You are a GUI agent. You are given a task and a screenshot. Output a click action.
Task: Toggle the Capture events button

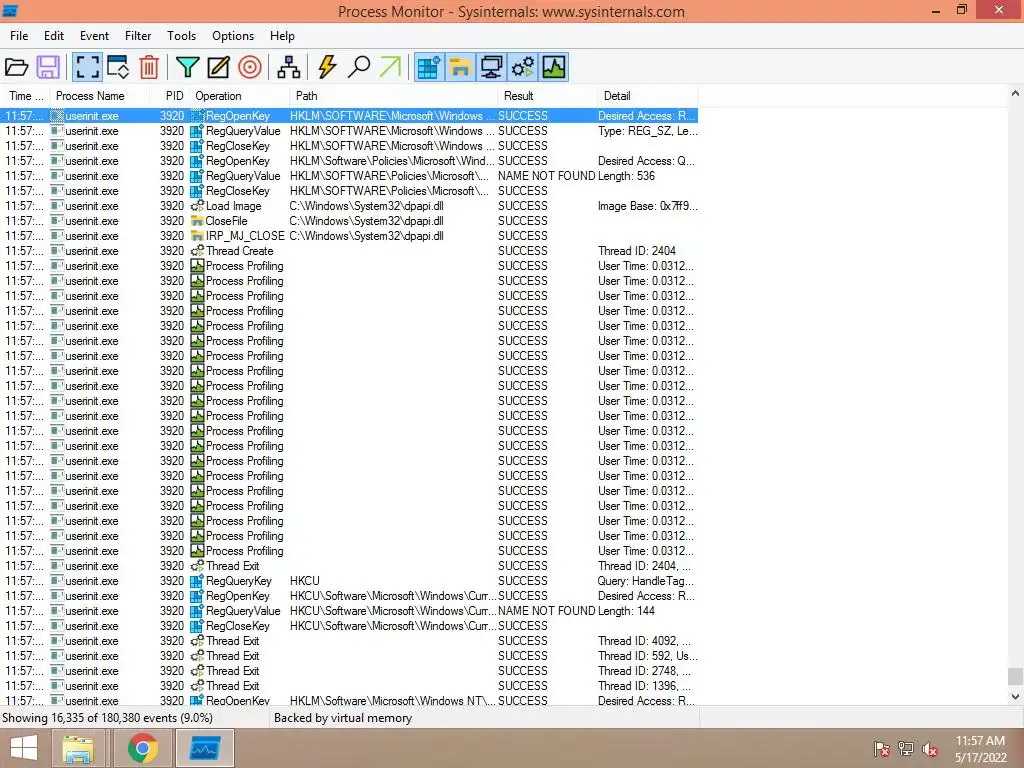tap(87, 67)
